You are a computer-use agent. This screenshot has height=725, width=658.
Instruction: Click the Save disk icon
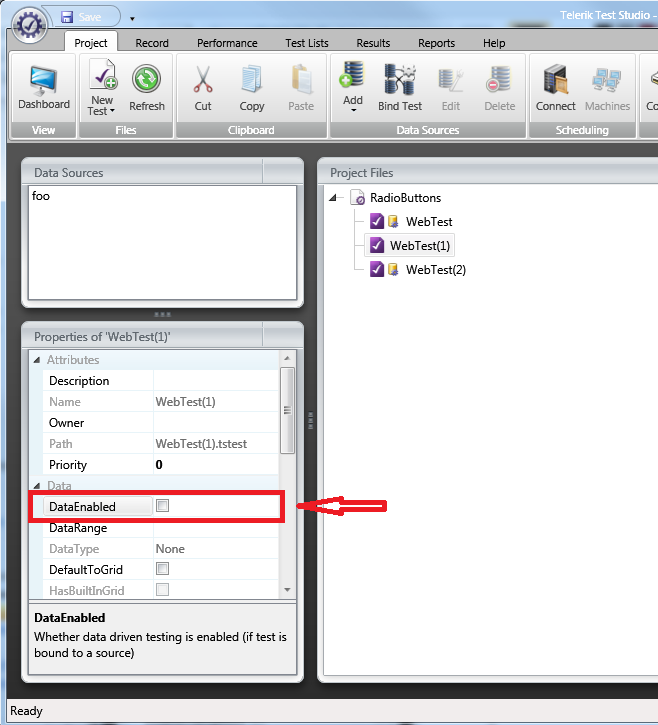click(x=67, y=17)
